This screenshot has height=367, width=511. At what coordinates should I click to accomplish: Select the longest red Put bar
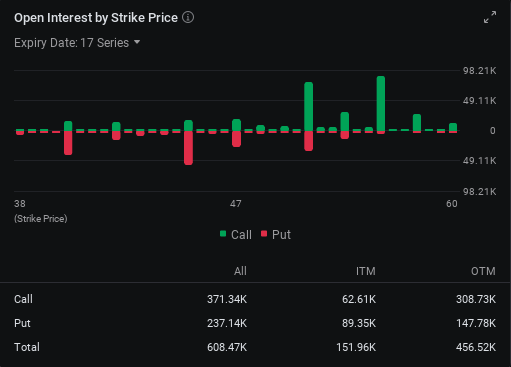tap(188, 148)
